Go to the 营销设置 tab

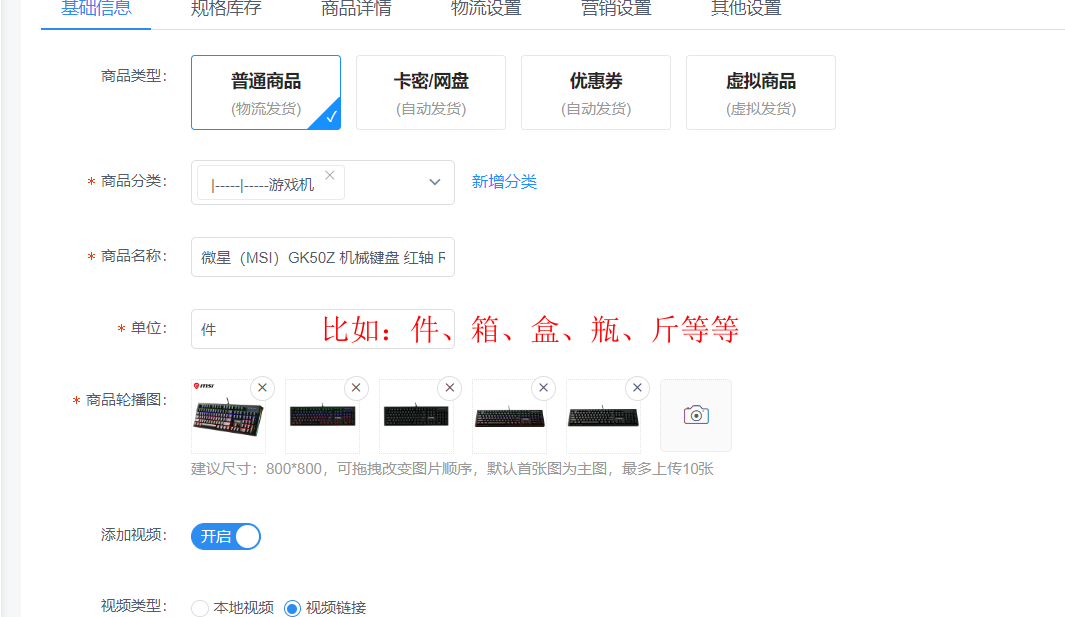tap(616, 10)
